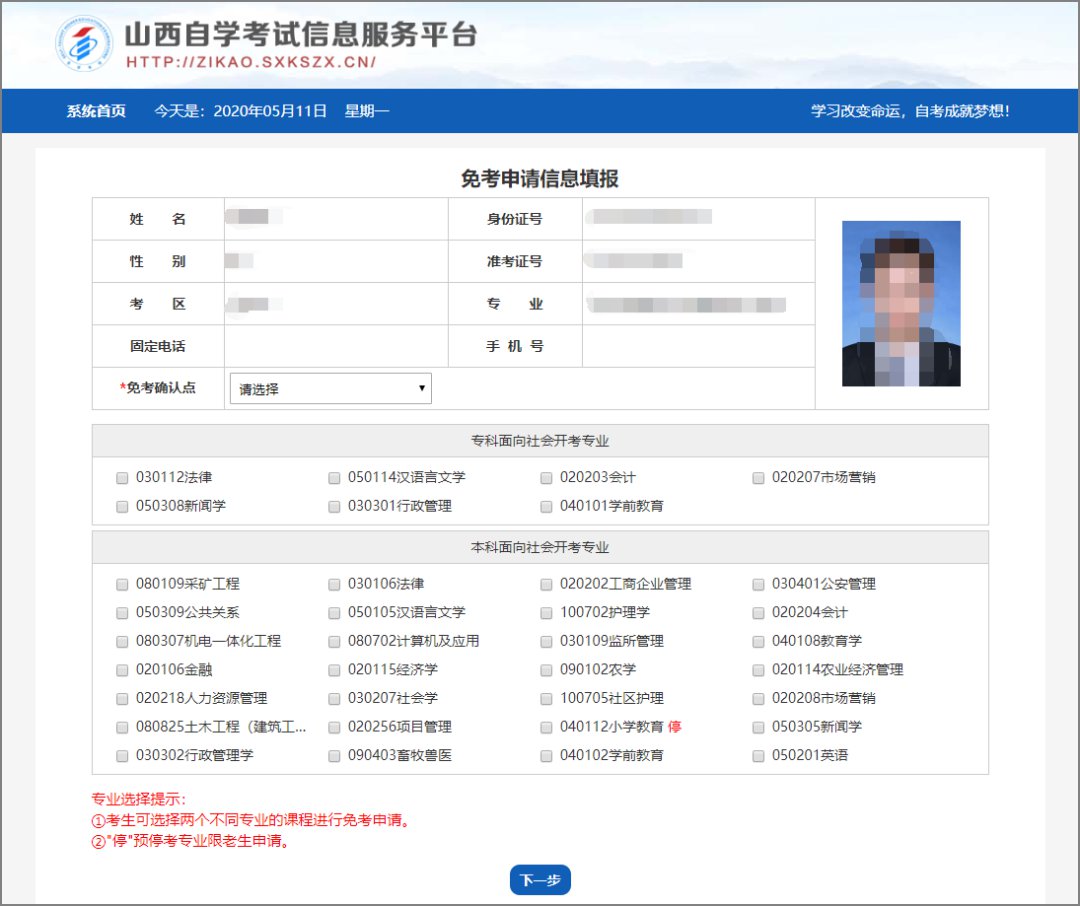1080x906 pixels.
Task: Tick the 080702计算机及应用 checkbox
Action: point(334,642)
